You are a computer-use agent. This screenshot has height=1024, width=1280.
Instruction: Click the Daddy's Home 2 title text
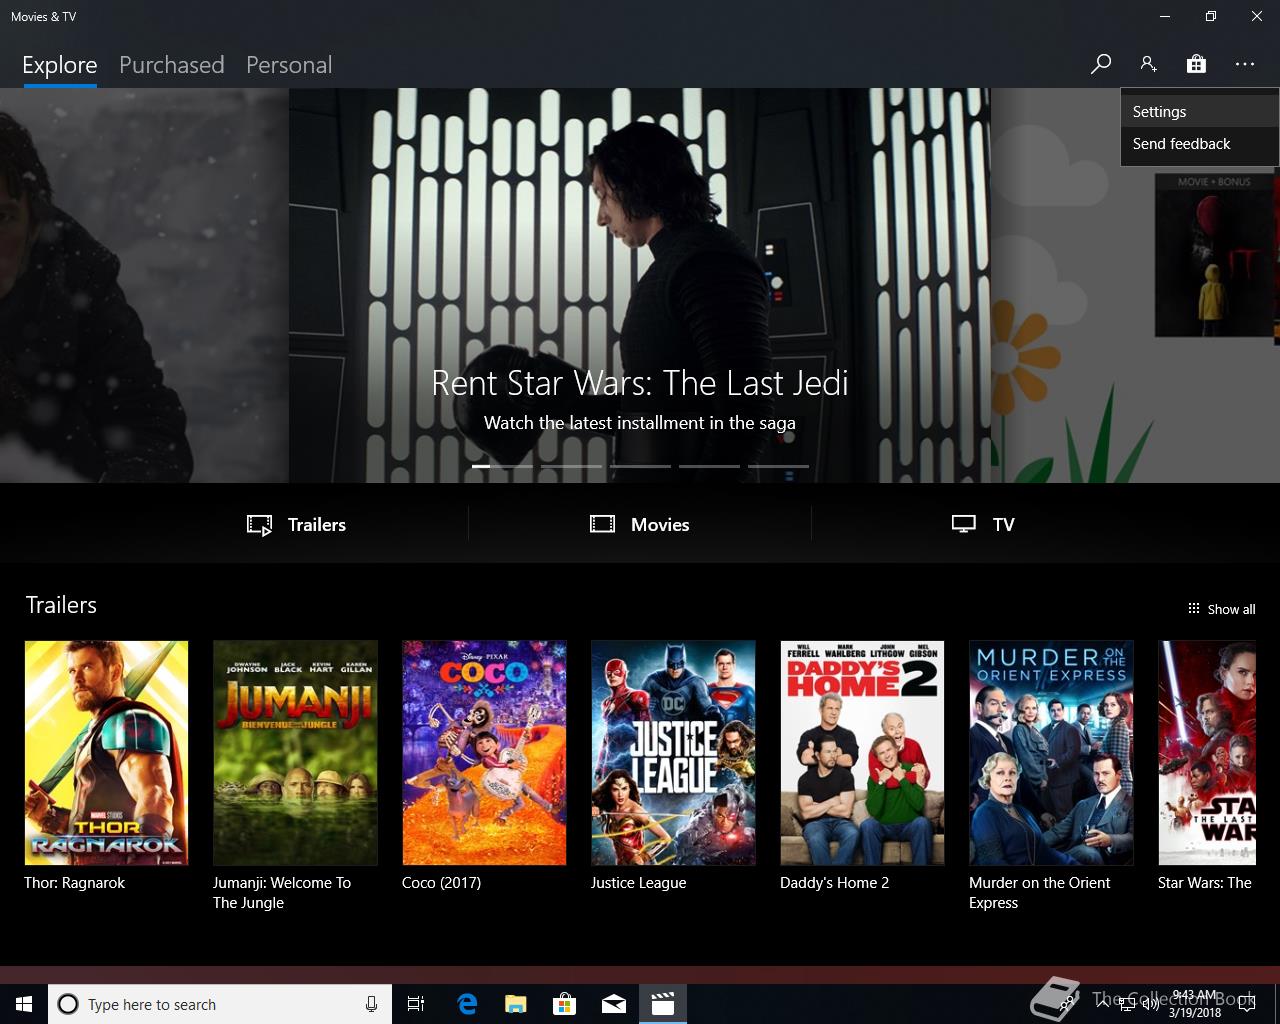[834, 883]
